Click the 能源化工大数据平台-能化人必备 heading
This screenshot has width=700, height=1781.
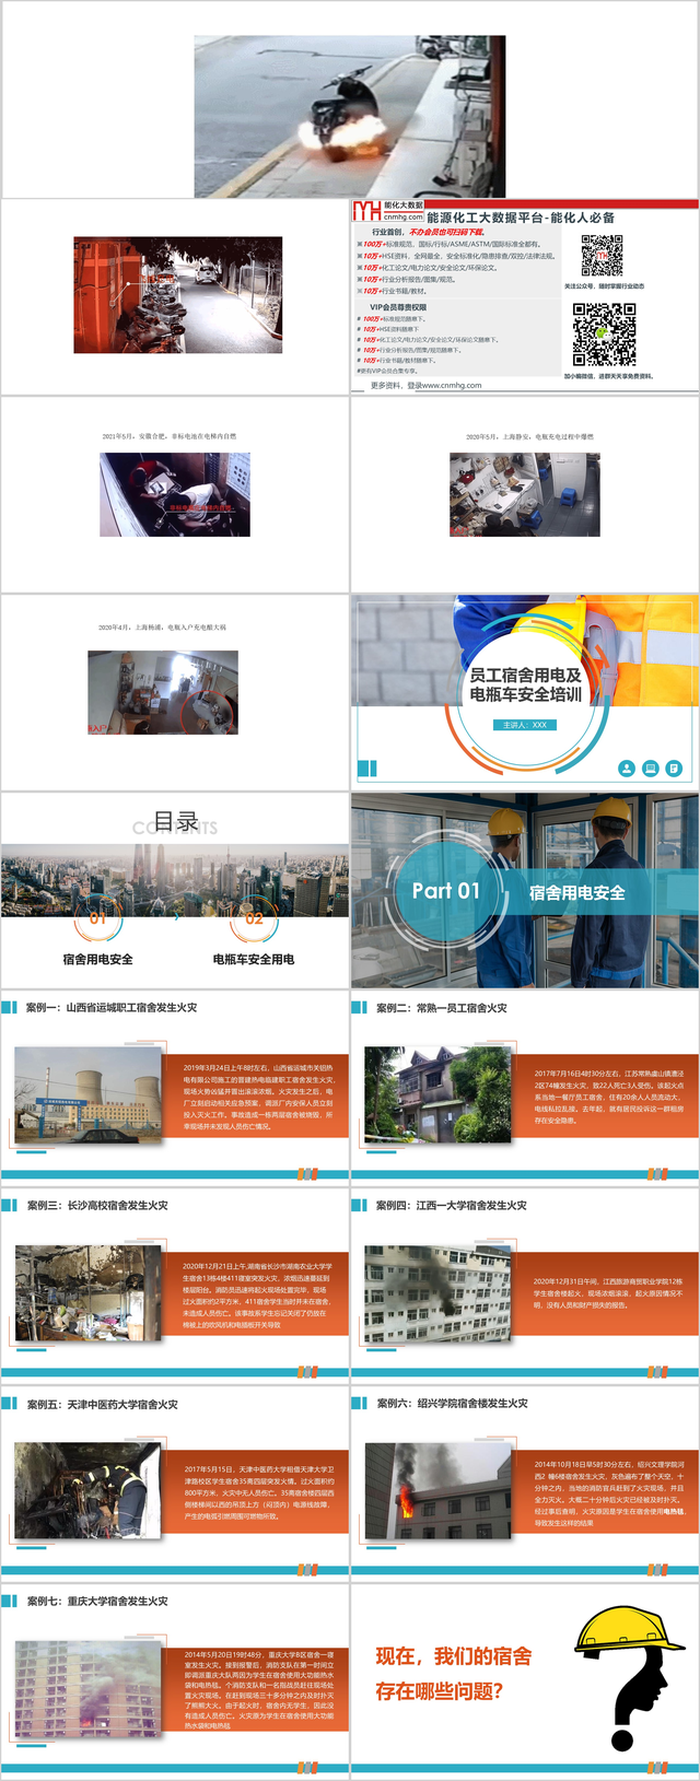tap(521, 217)
